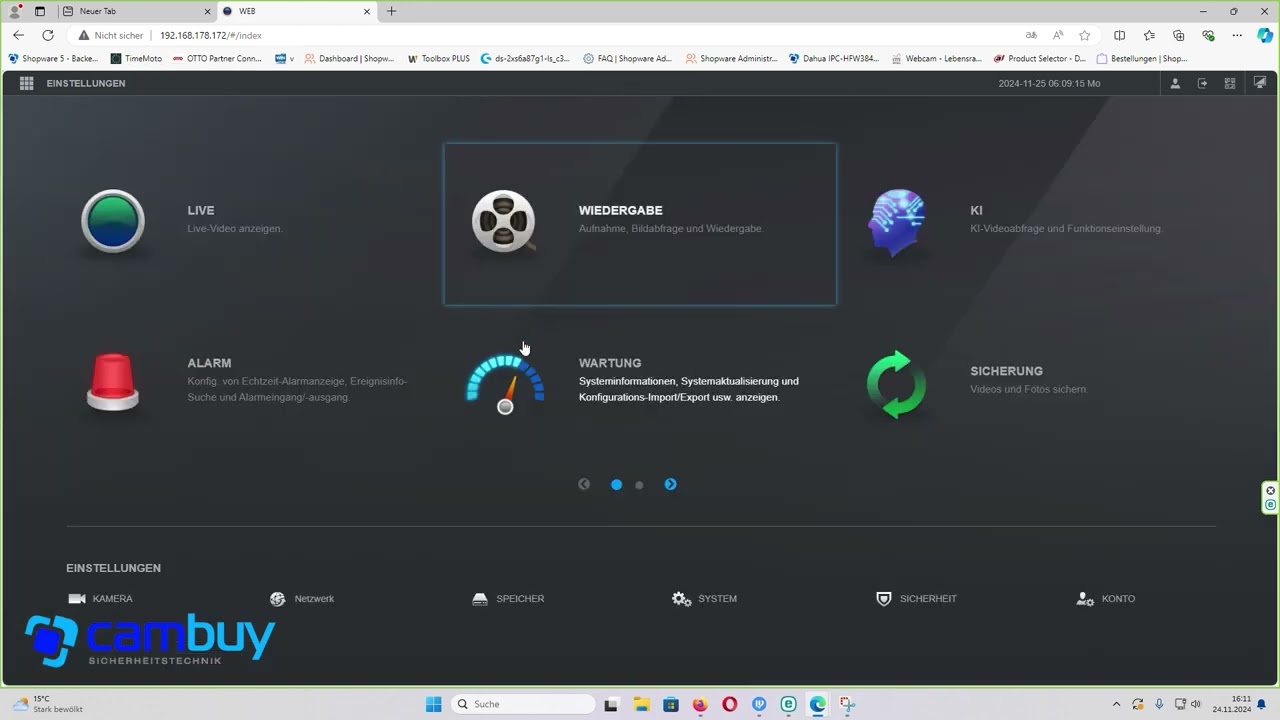This screenshot has width=1280, height=720.
Task: Open the ALARM red siren icon
Action: (x=112, y=381)
